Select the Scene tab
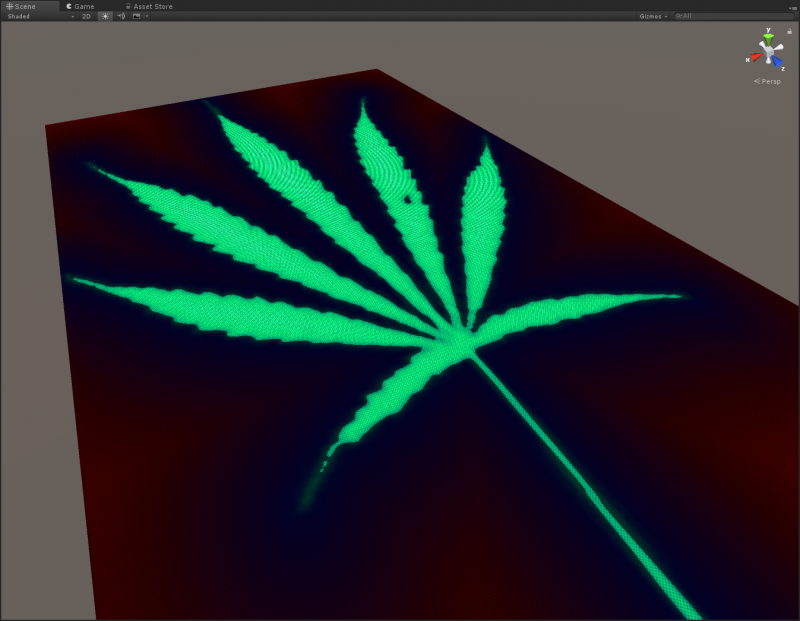 [x=21, y=6]
